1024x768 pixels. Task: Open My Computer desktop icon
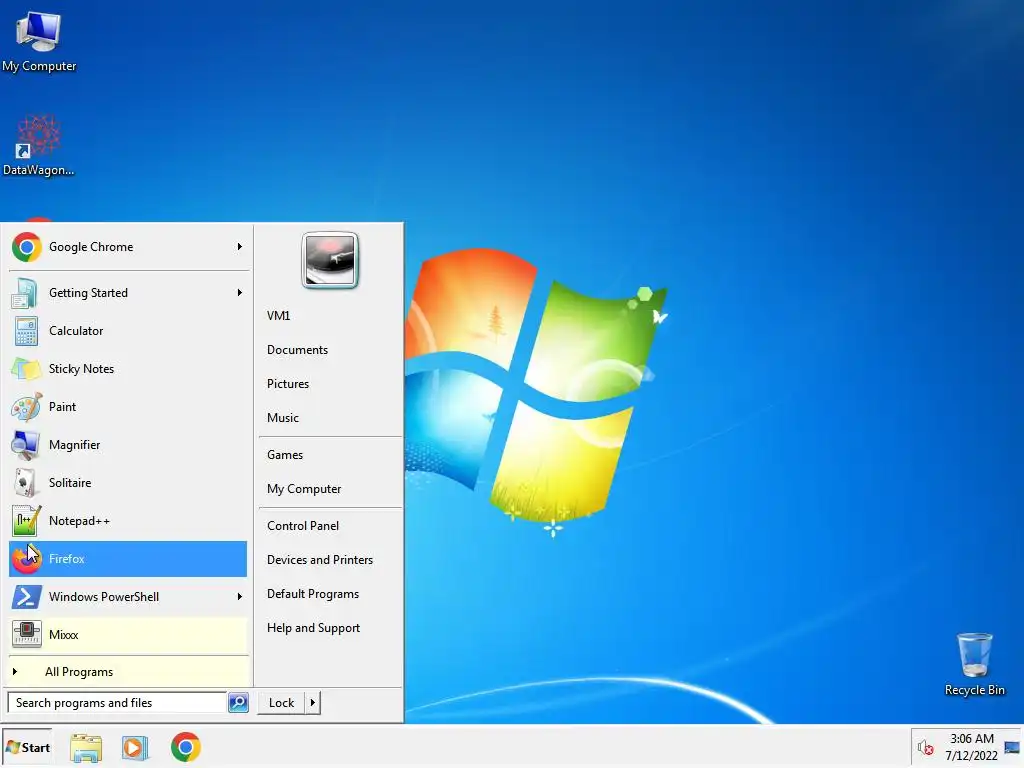coord(39,41)
